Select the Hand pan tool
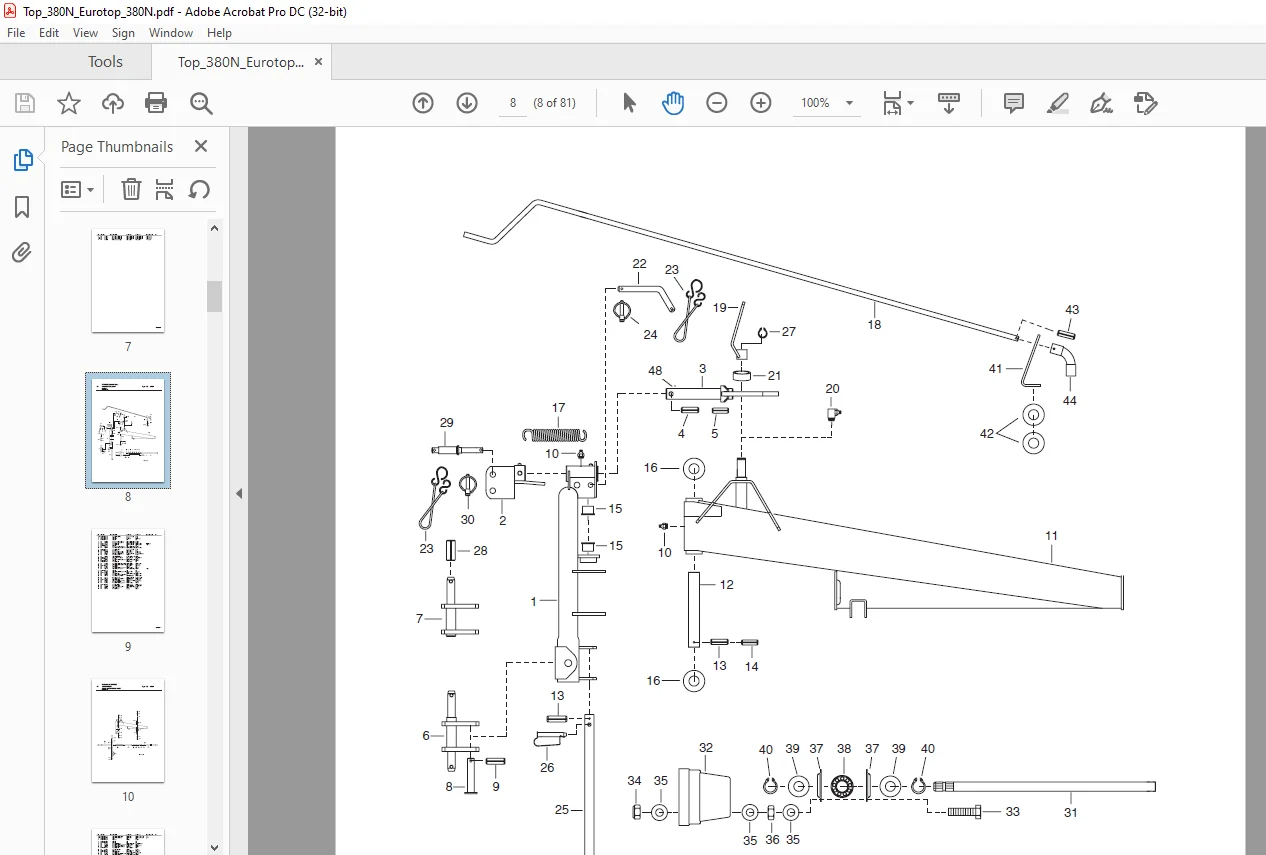This screenshot has height=855, width=1266. (673, 103)
